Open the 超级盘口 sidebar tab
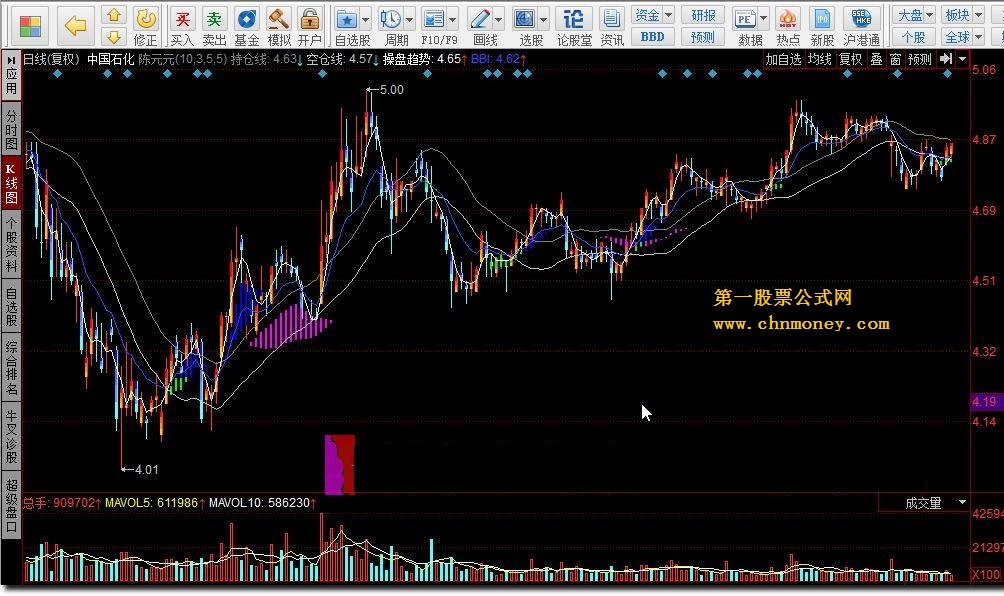This screenshot has width=1004, height=596. pos(12,503)
